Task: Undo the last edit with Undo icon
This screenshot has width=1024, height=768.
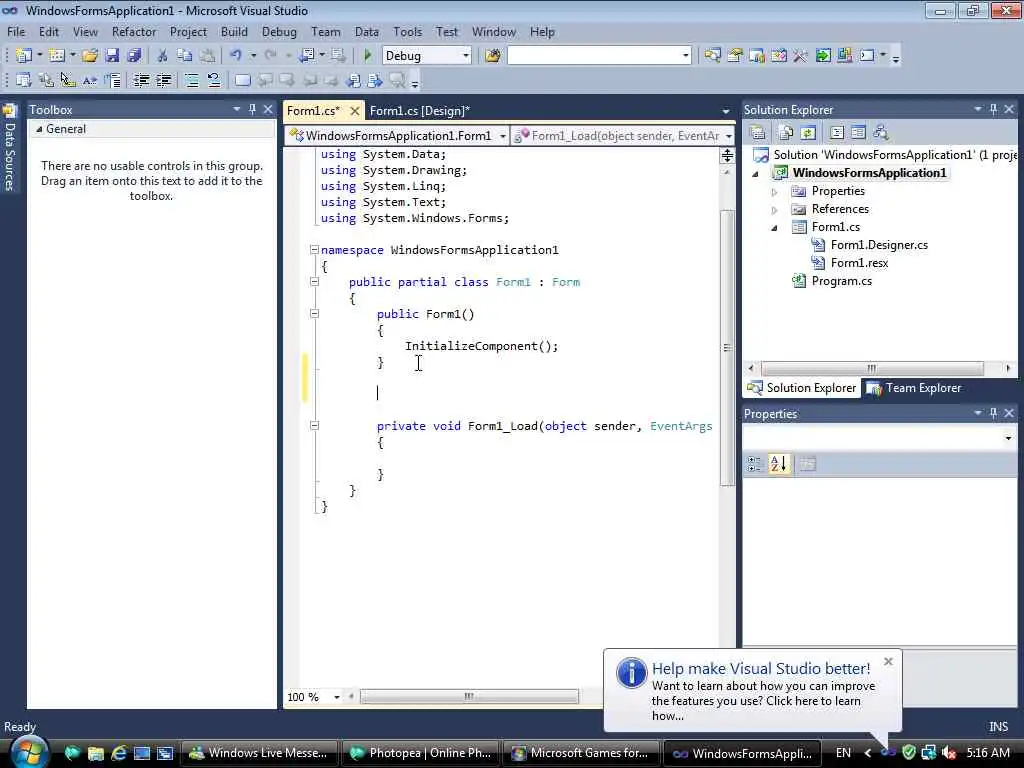Action: pos(236,56)
